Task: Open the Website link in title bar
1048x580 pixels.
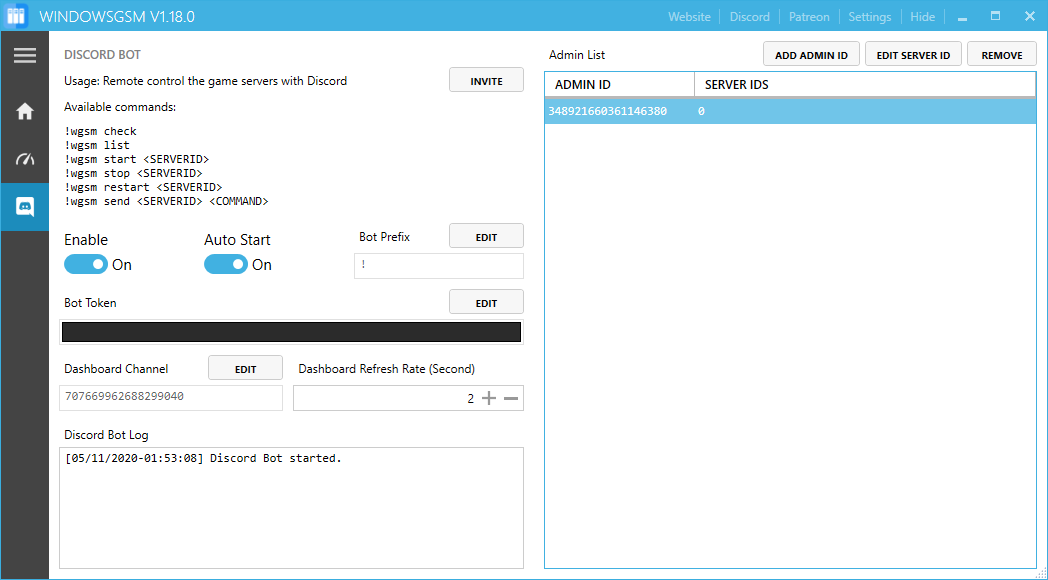Action: (689, 17)
